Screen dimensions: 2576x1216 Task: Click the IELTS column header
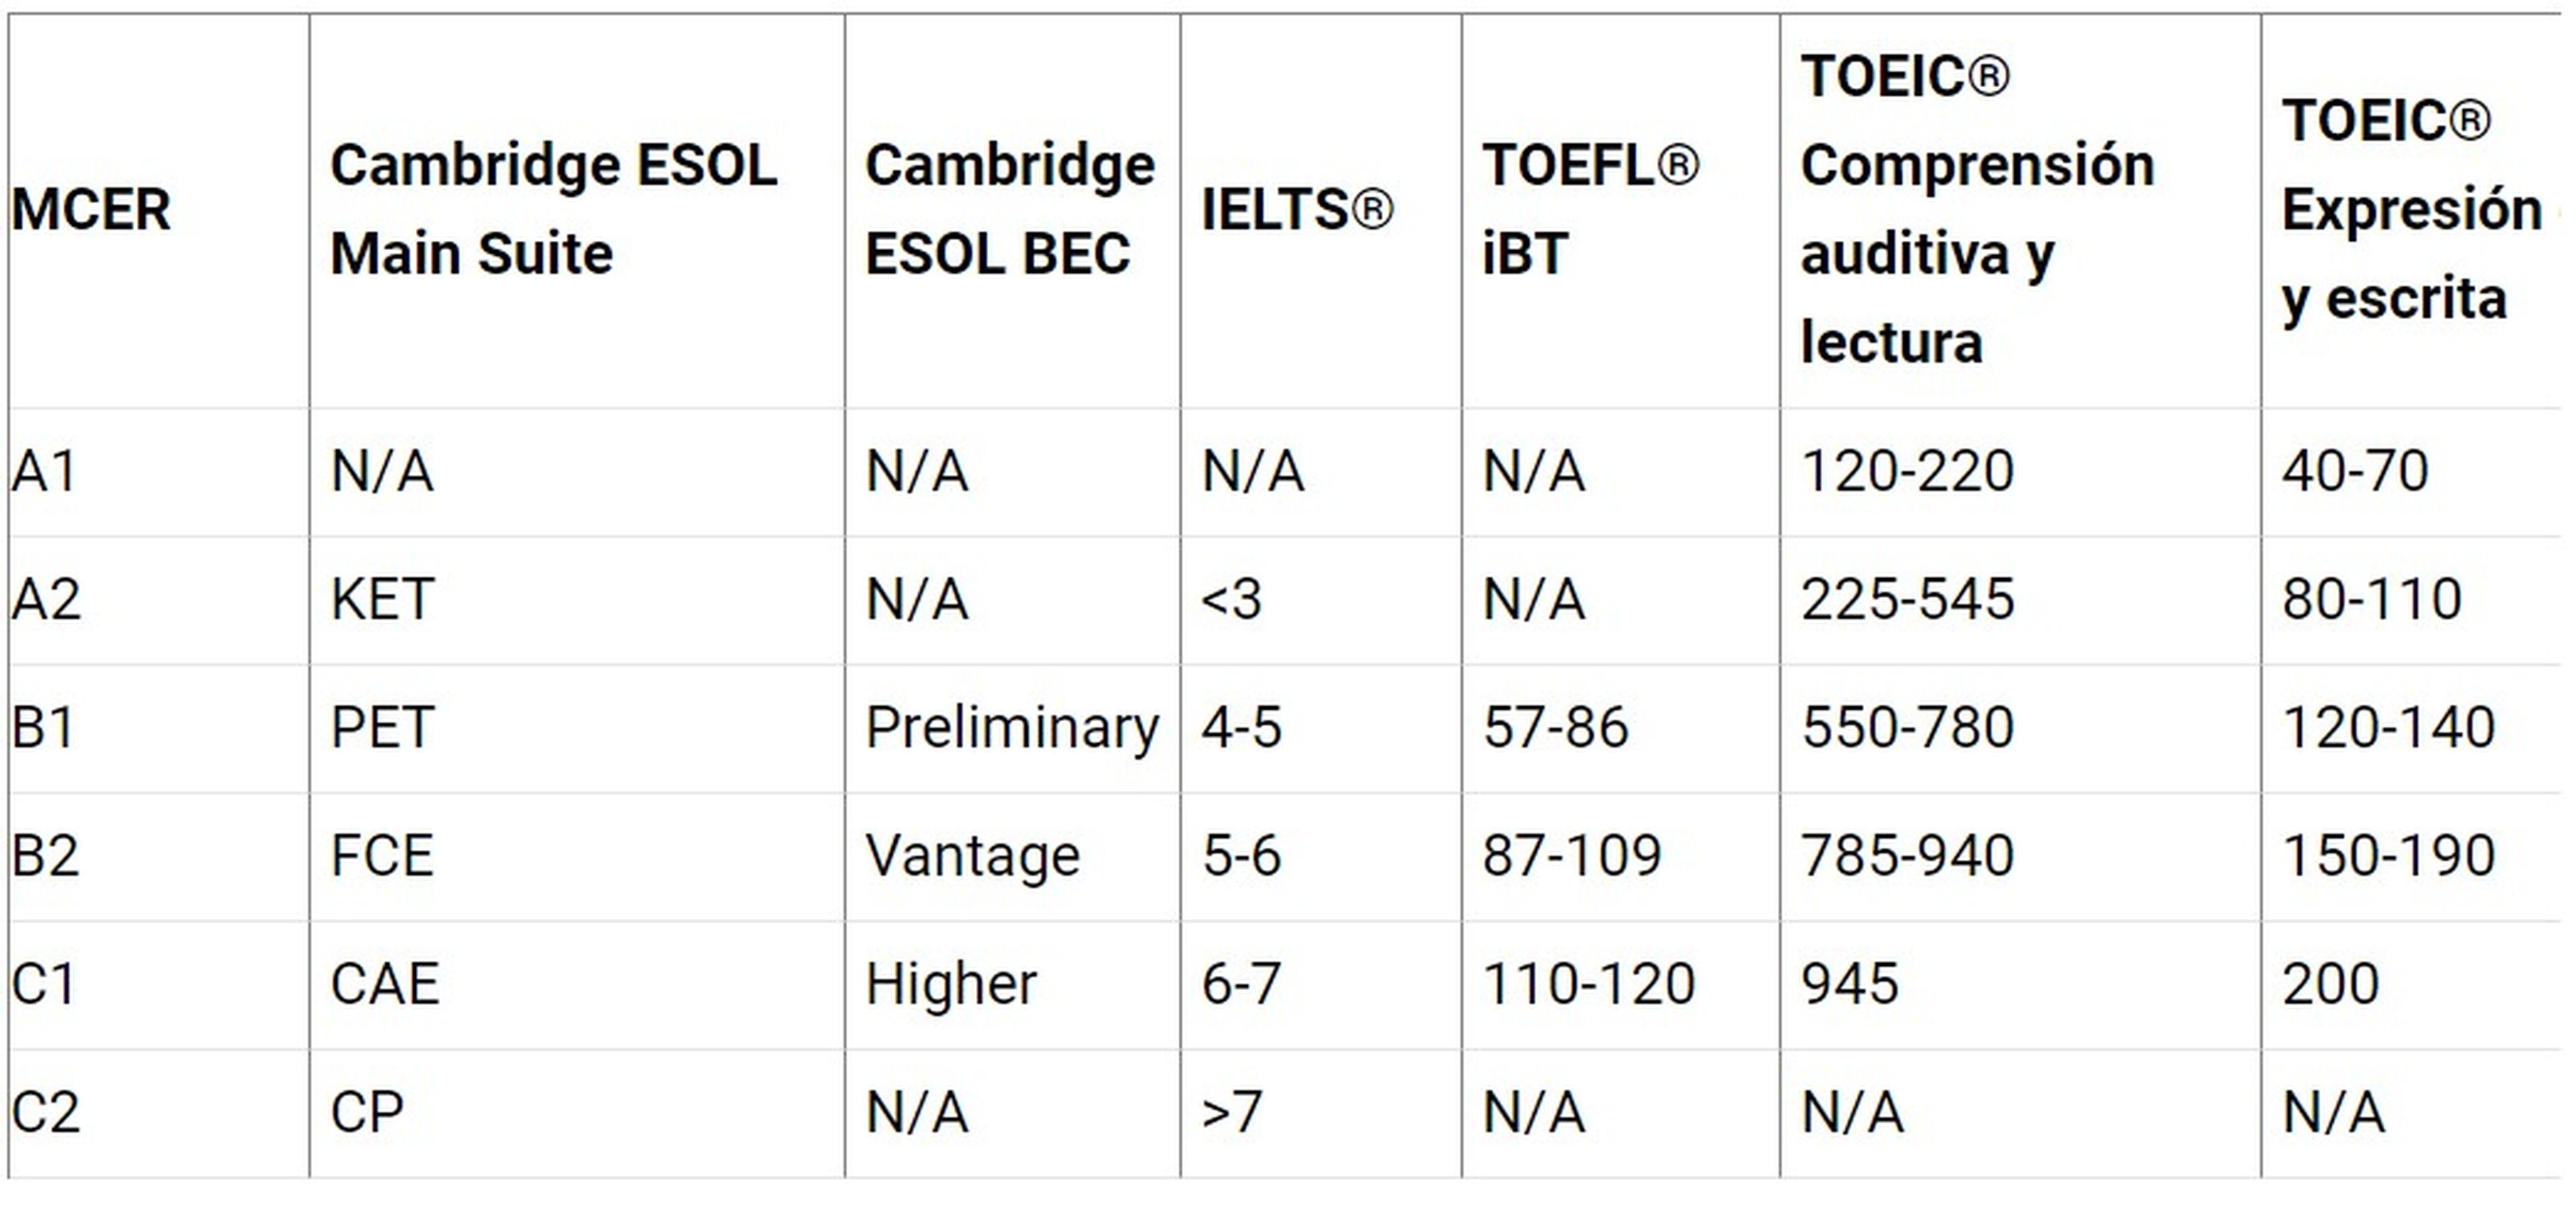pos(1296,210)
